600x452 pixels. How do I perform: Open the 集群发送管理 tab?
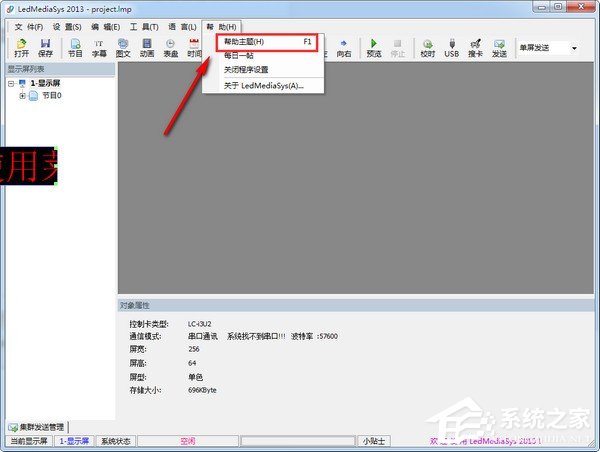37,427
